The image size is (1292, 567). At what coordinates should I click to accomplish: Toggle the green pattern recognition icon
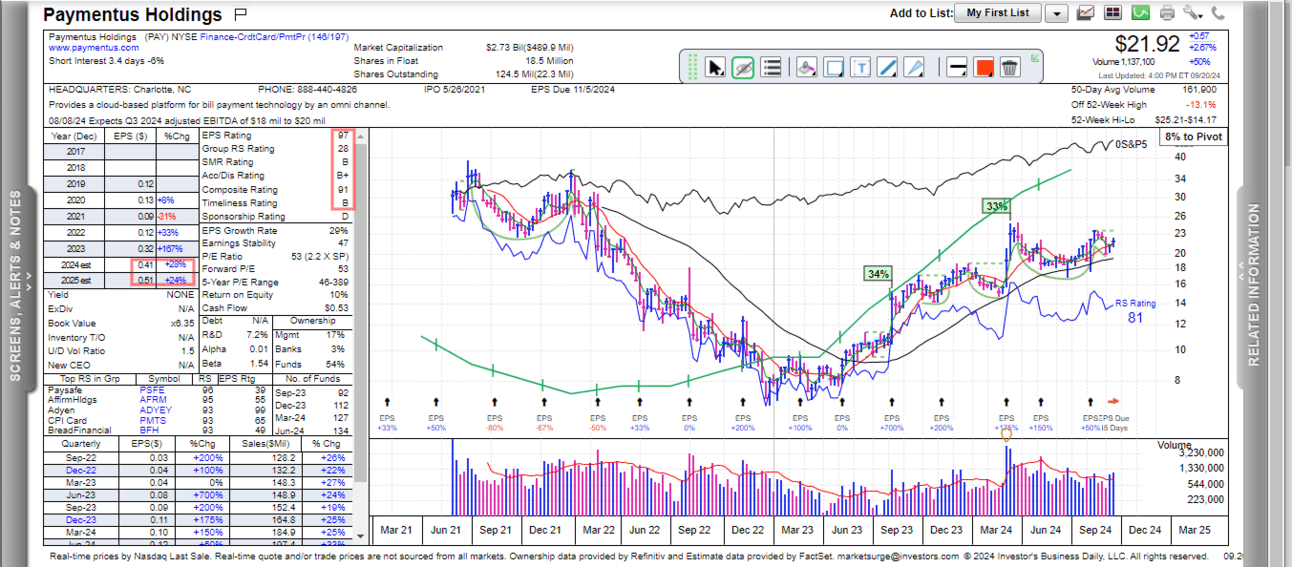(x=1140, y=13)
